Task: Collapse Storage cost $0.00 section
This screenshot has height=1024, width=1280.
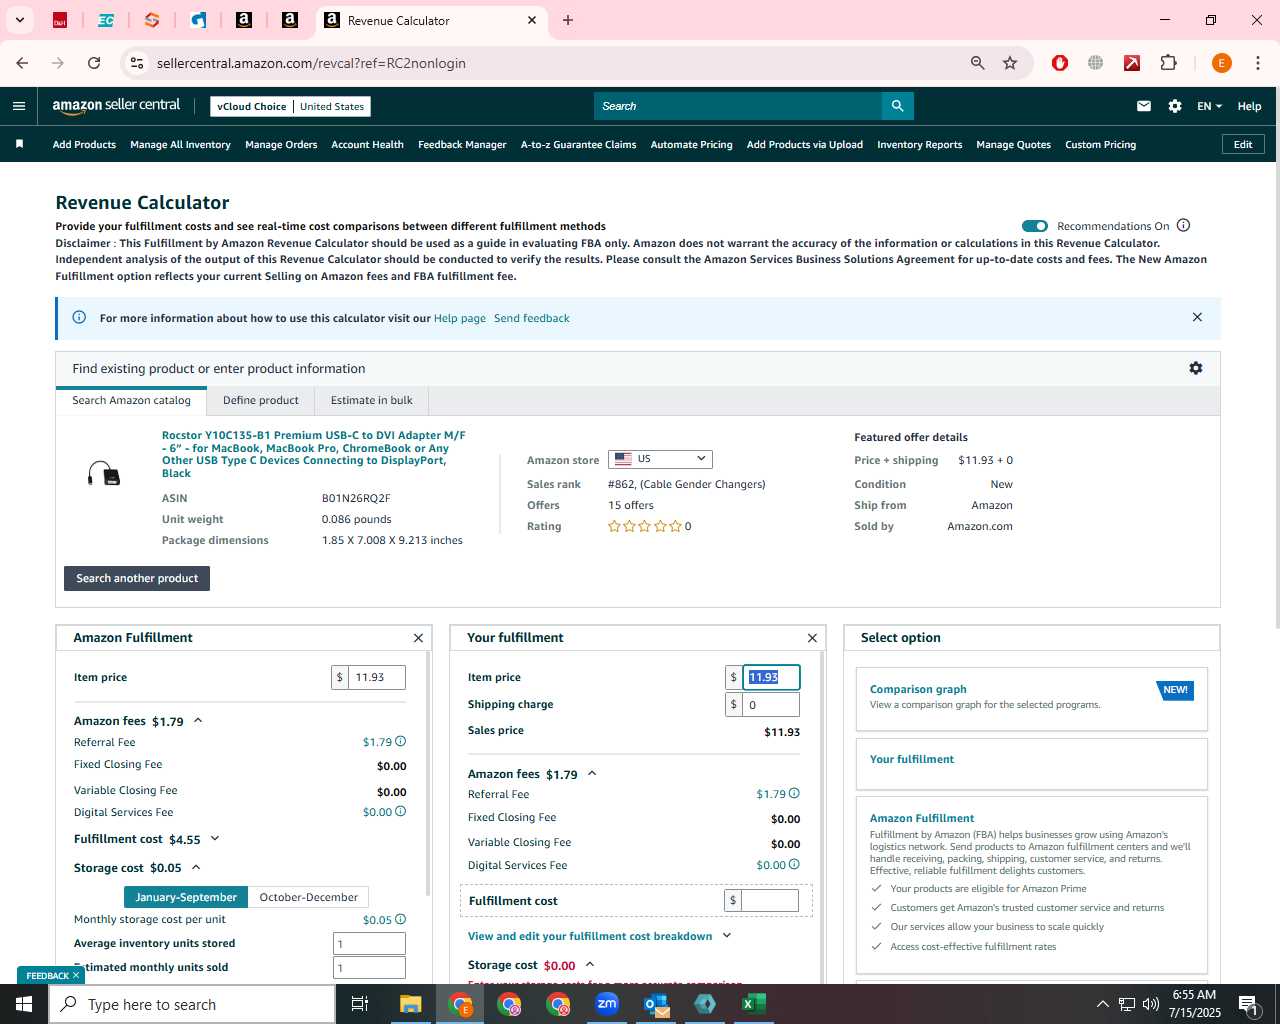Action: coord(590,965)
